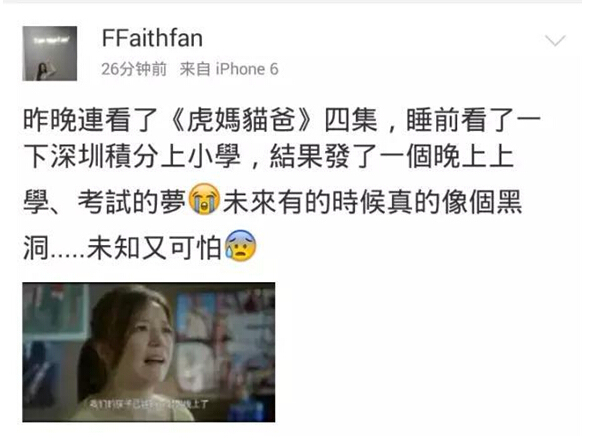Screen dimensions: 594x447
Task: Tap the 《虎媽貓爸》 show title text
Action: point(242,120)
